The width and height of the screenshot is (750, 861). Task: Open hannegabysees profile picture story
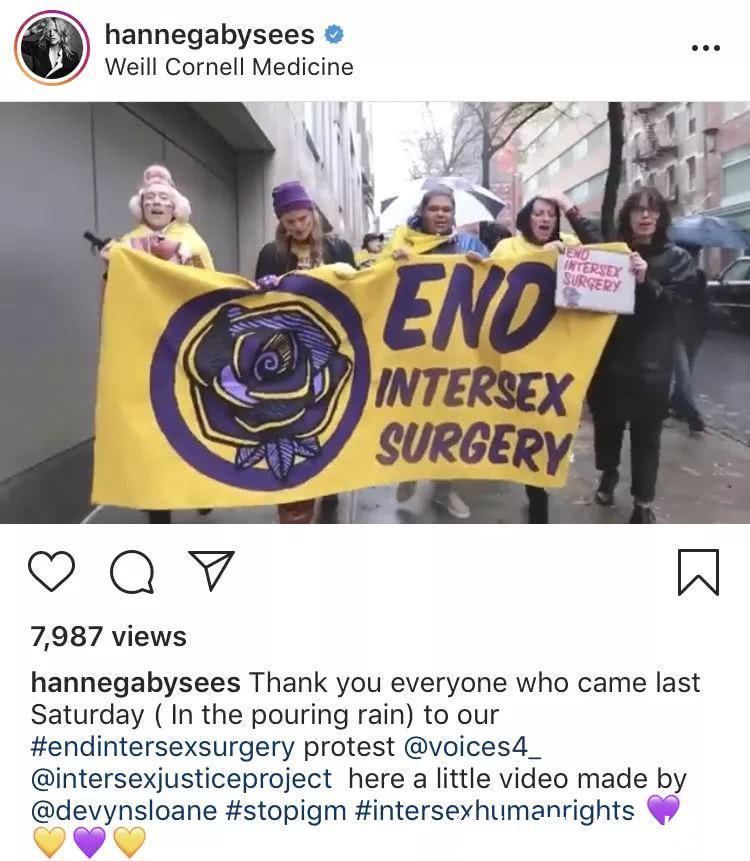point(52,48)
